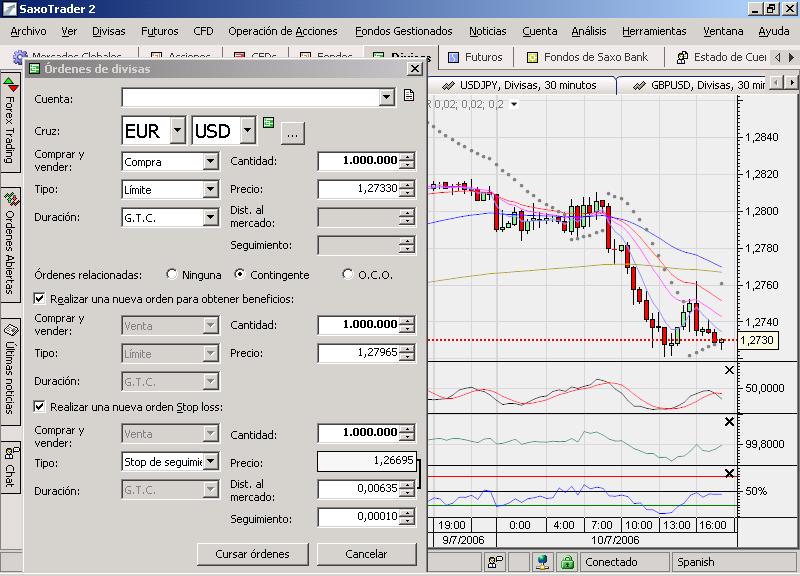Screen dimensions: 800x576
Task: Close the first indicator sub-chart
Action: (x=729, y=370)
